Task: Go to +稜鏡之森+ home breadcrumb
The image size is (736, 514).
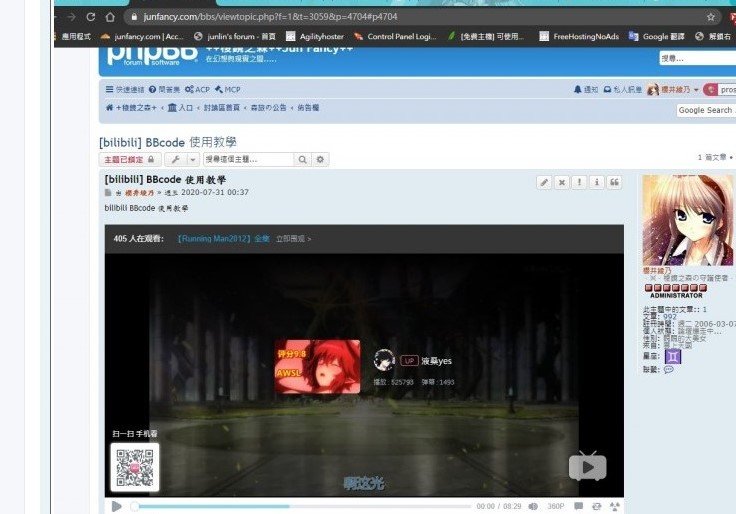Action: coord(131,107)
